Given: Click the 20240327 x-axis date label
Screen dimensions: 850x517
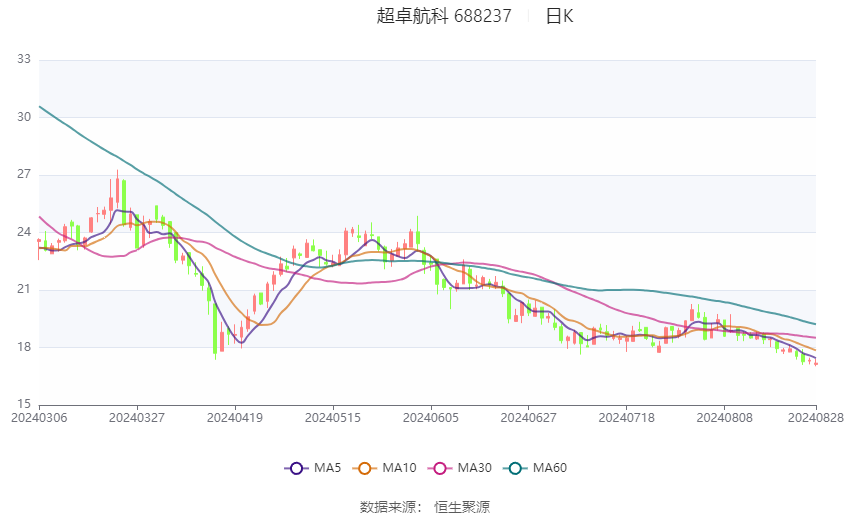Looking at the screenshot, I should pos(137,418).
